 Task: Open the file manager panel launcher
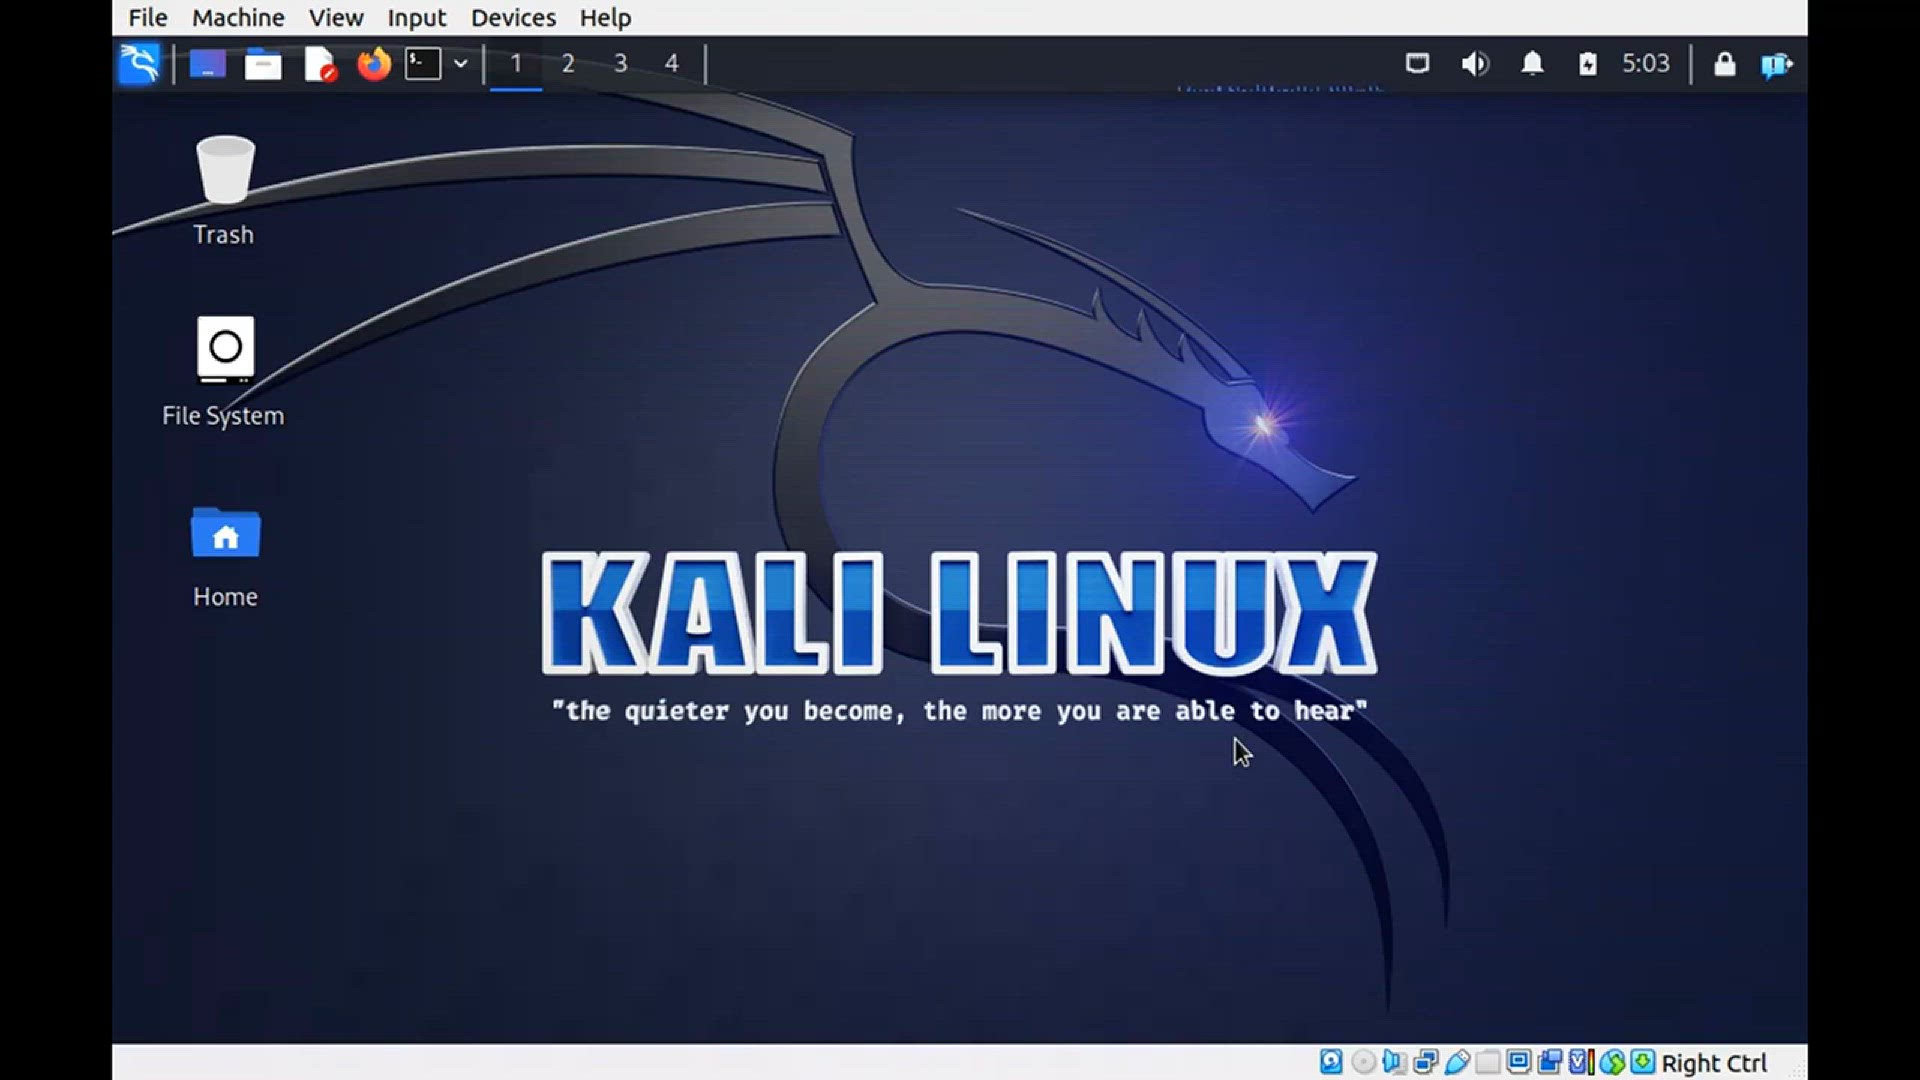tap(263, 64)
